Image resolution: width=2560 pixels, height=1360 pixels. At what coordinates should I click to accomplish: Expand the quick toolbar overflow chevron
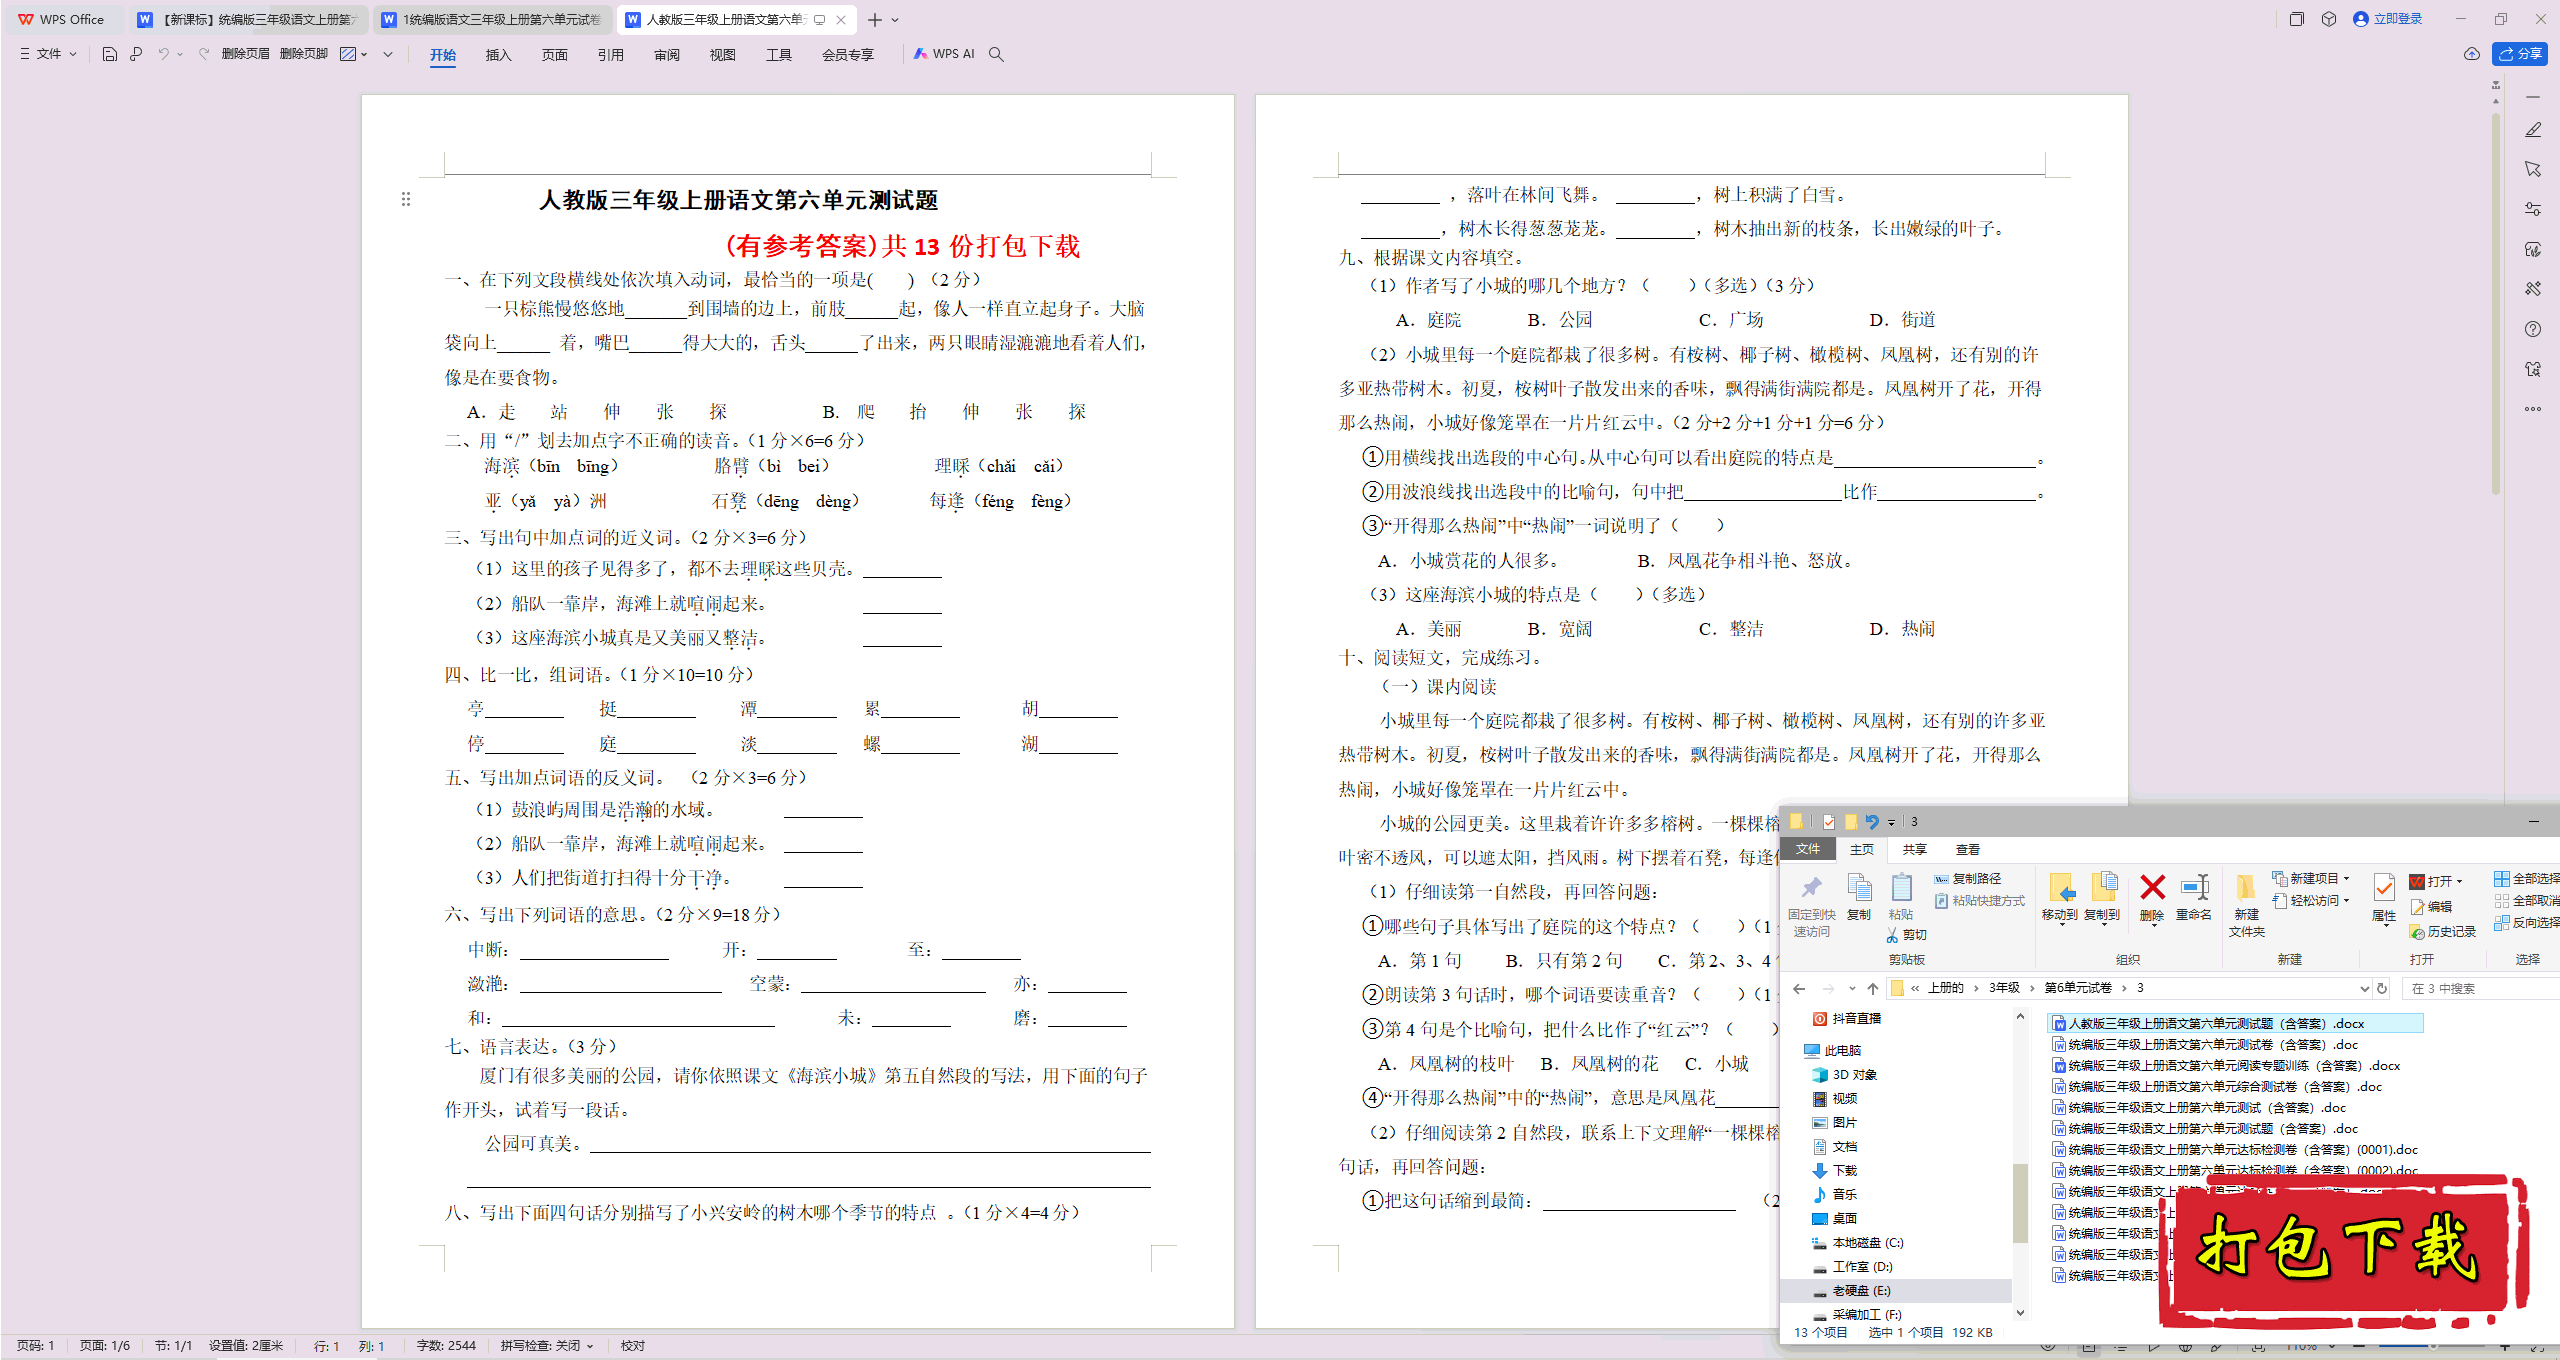[x=388, y=54]
